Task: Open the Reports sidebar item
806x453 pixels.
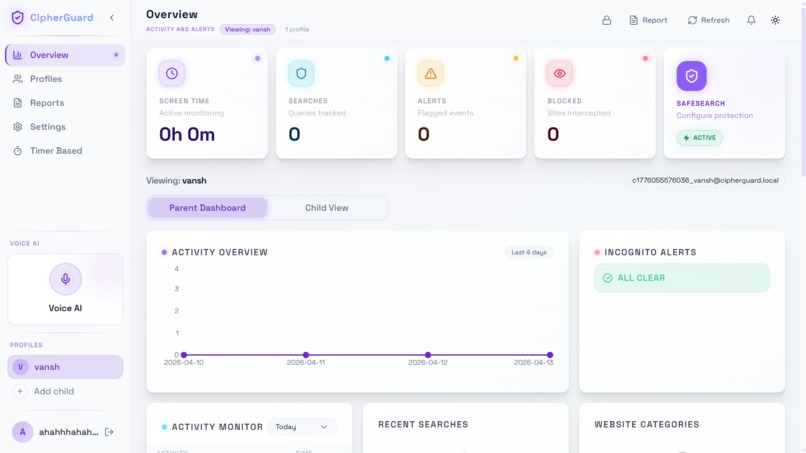Action: point(65,103)
